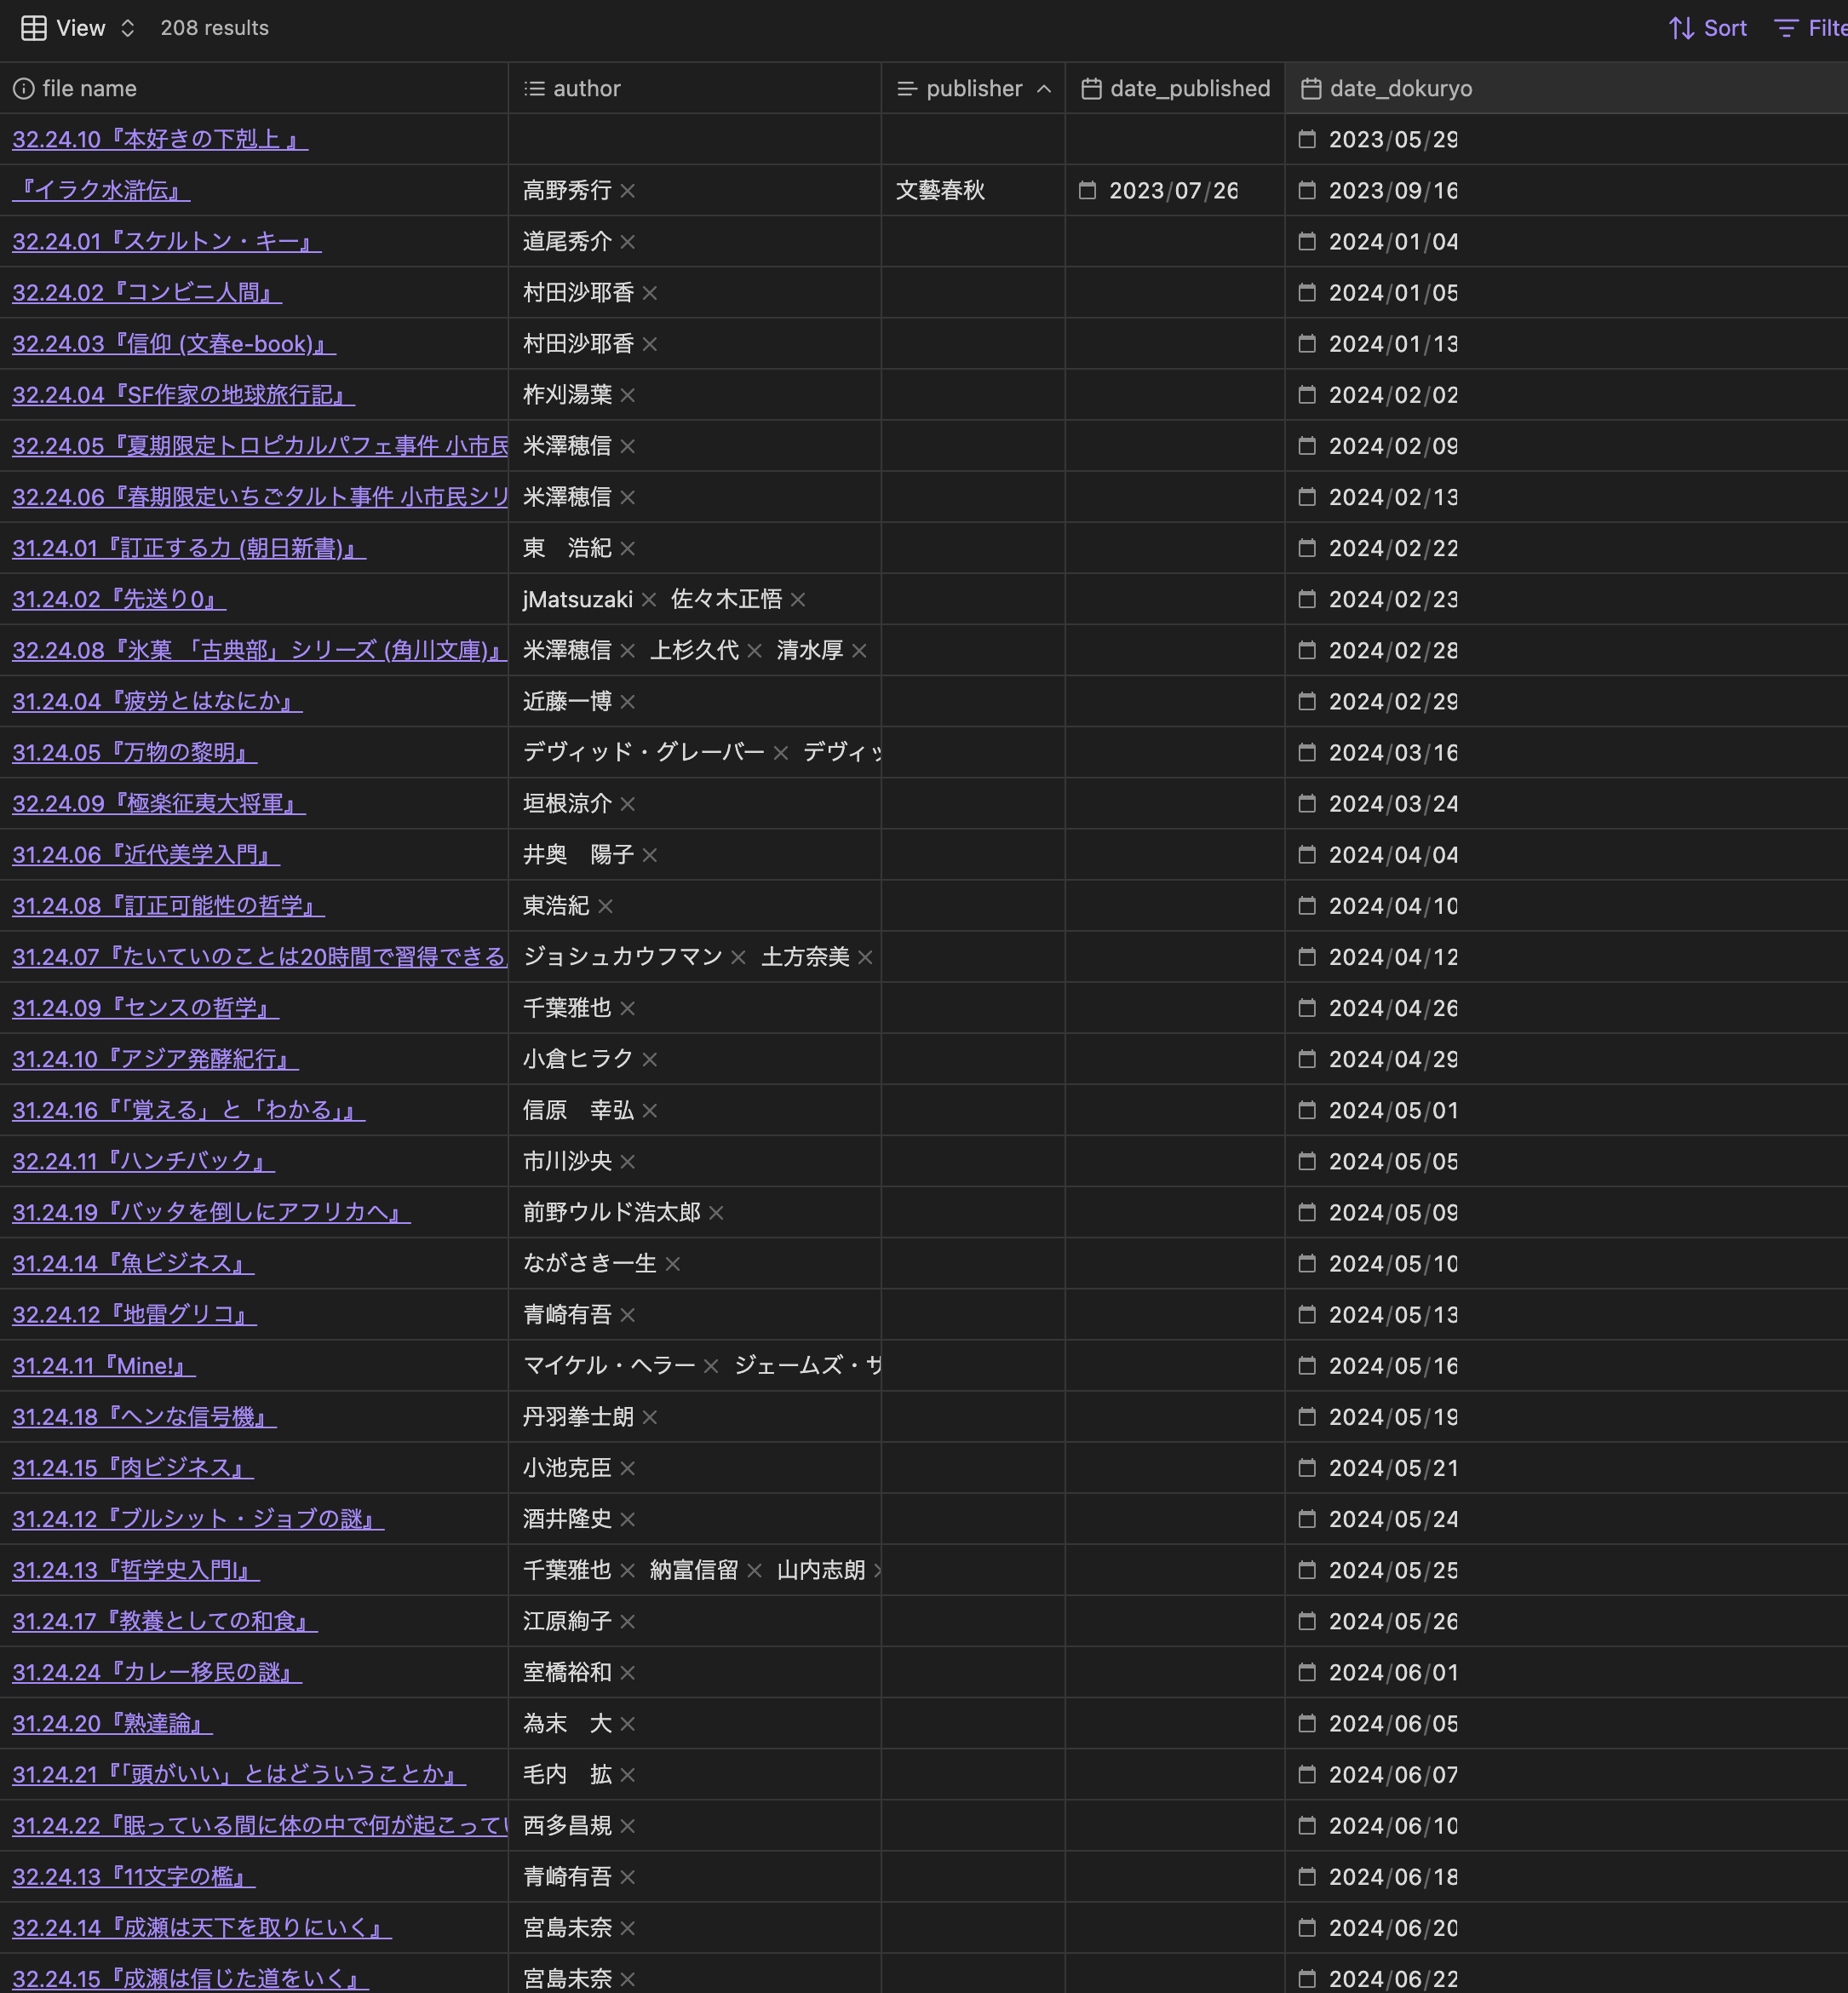Toggle the publisher column sort caret
This screenshot has height=1993, width=1848.
click(1044, 89)
